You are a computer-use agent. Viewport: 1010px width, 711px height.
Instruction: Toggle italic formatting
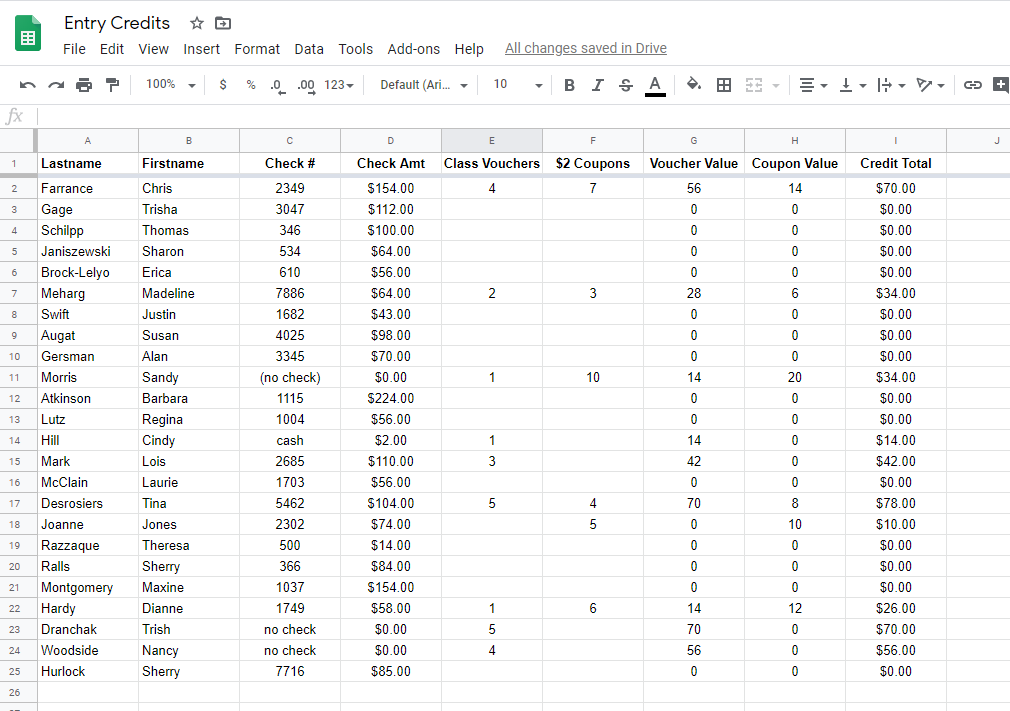(597, 85)
